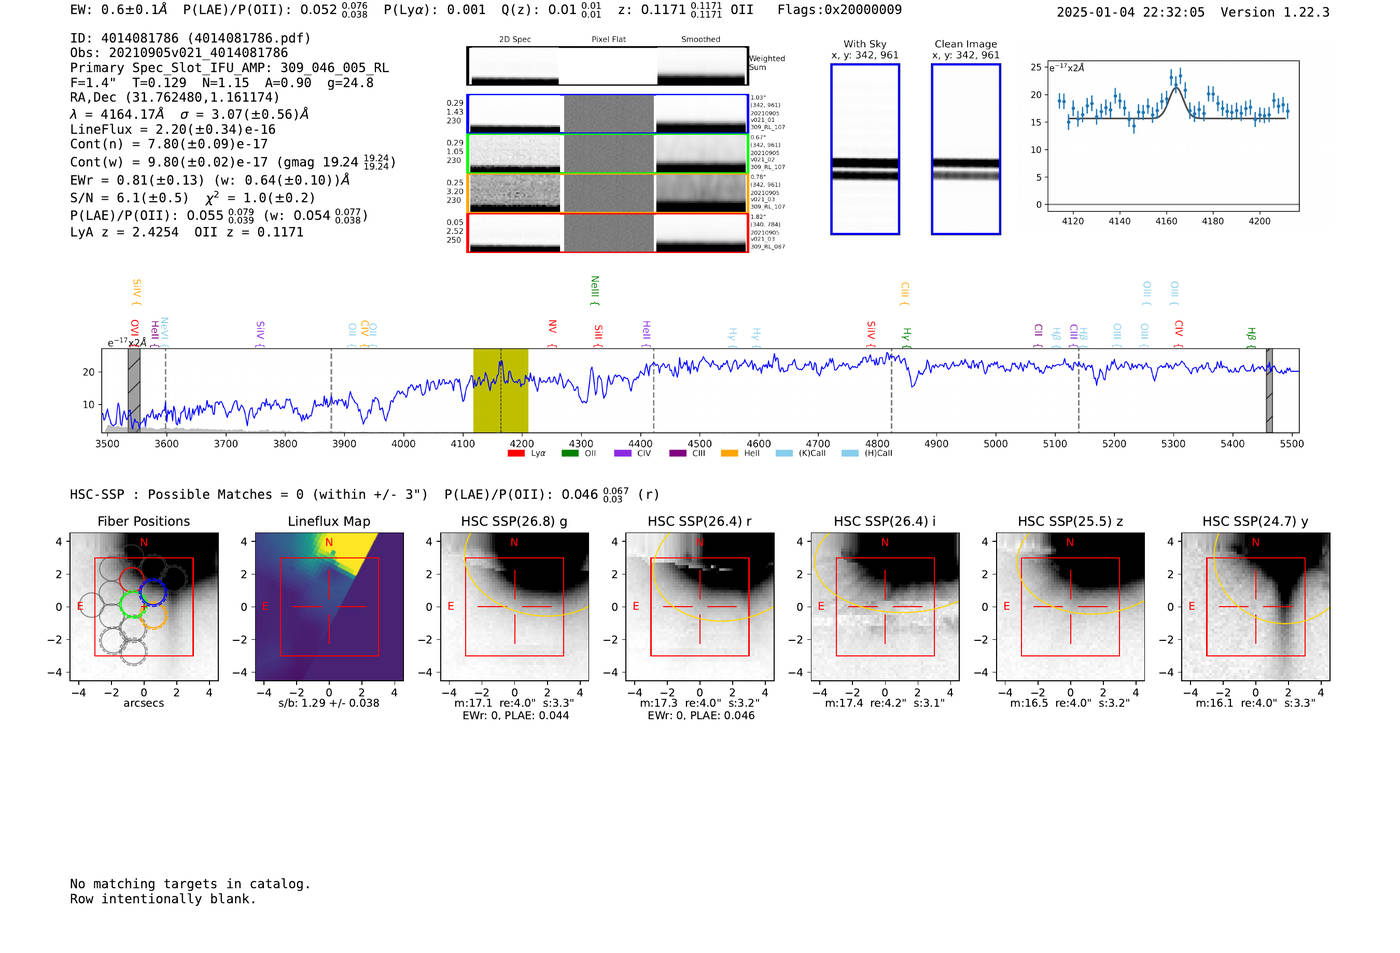Click the RA,Dec coordinates line

point(175,98)
